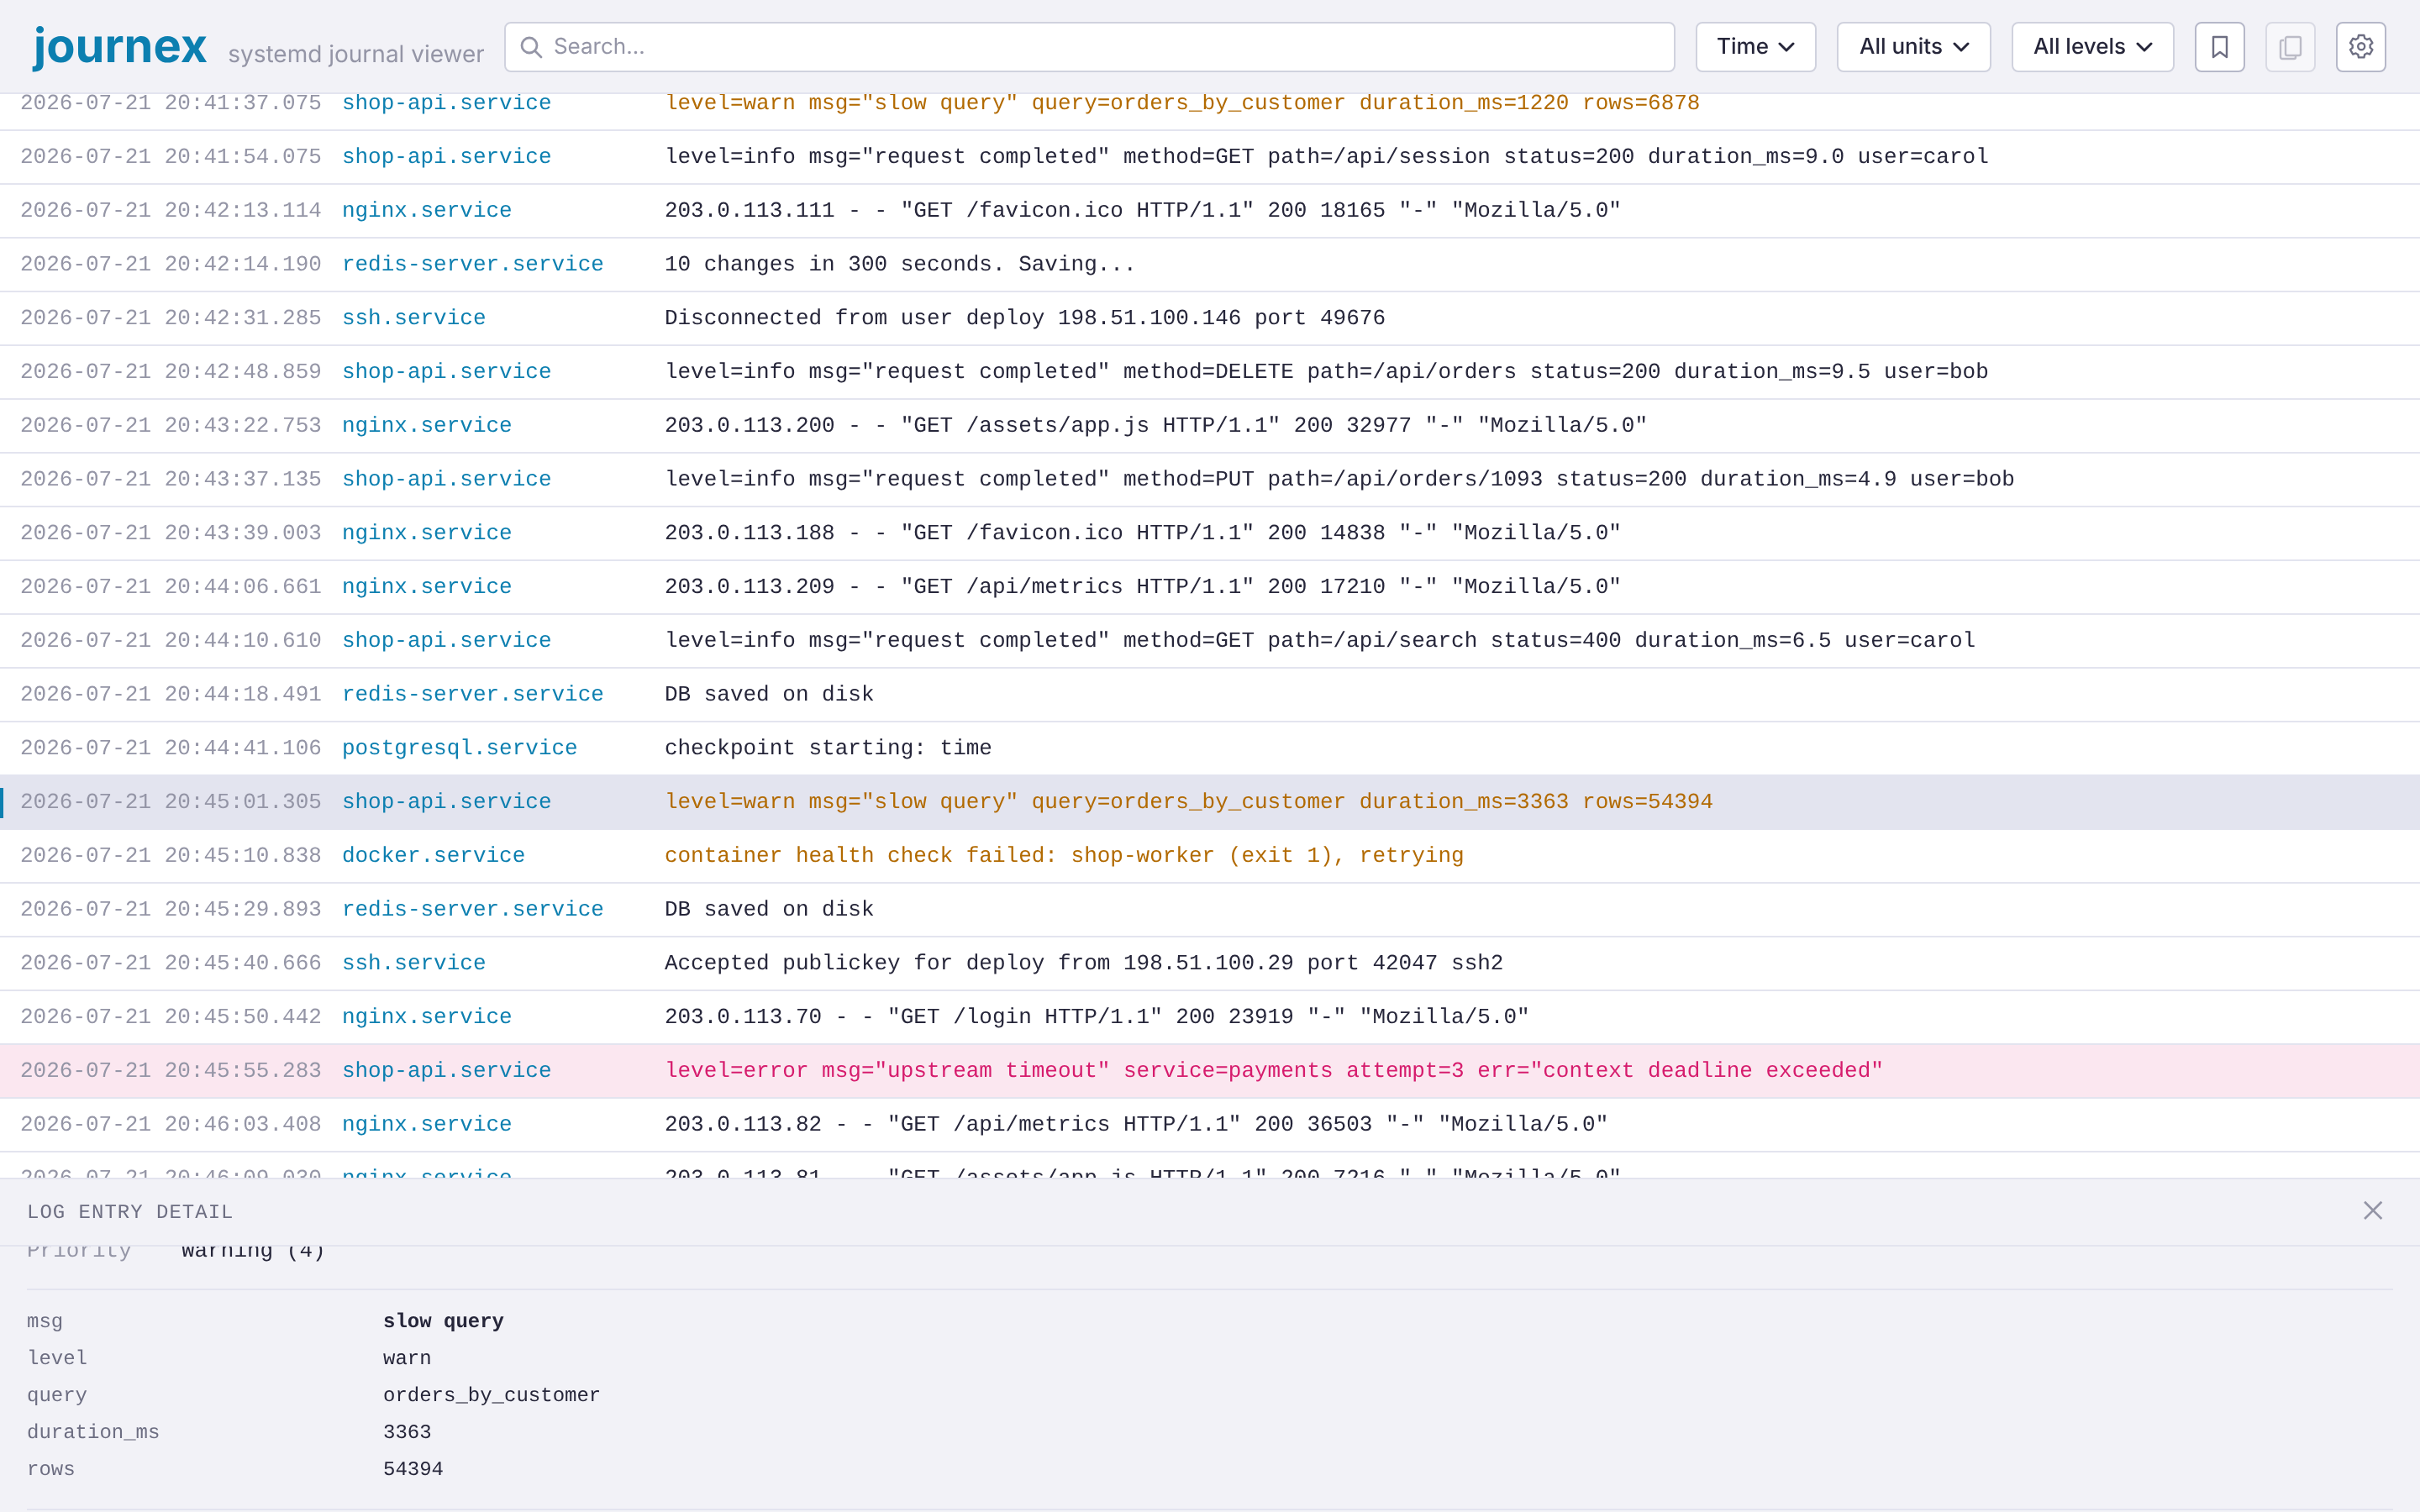
Task: Select the GET /api/search status=400 row
Action: [x=1210, y=641]
